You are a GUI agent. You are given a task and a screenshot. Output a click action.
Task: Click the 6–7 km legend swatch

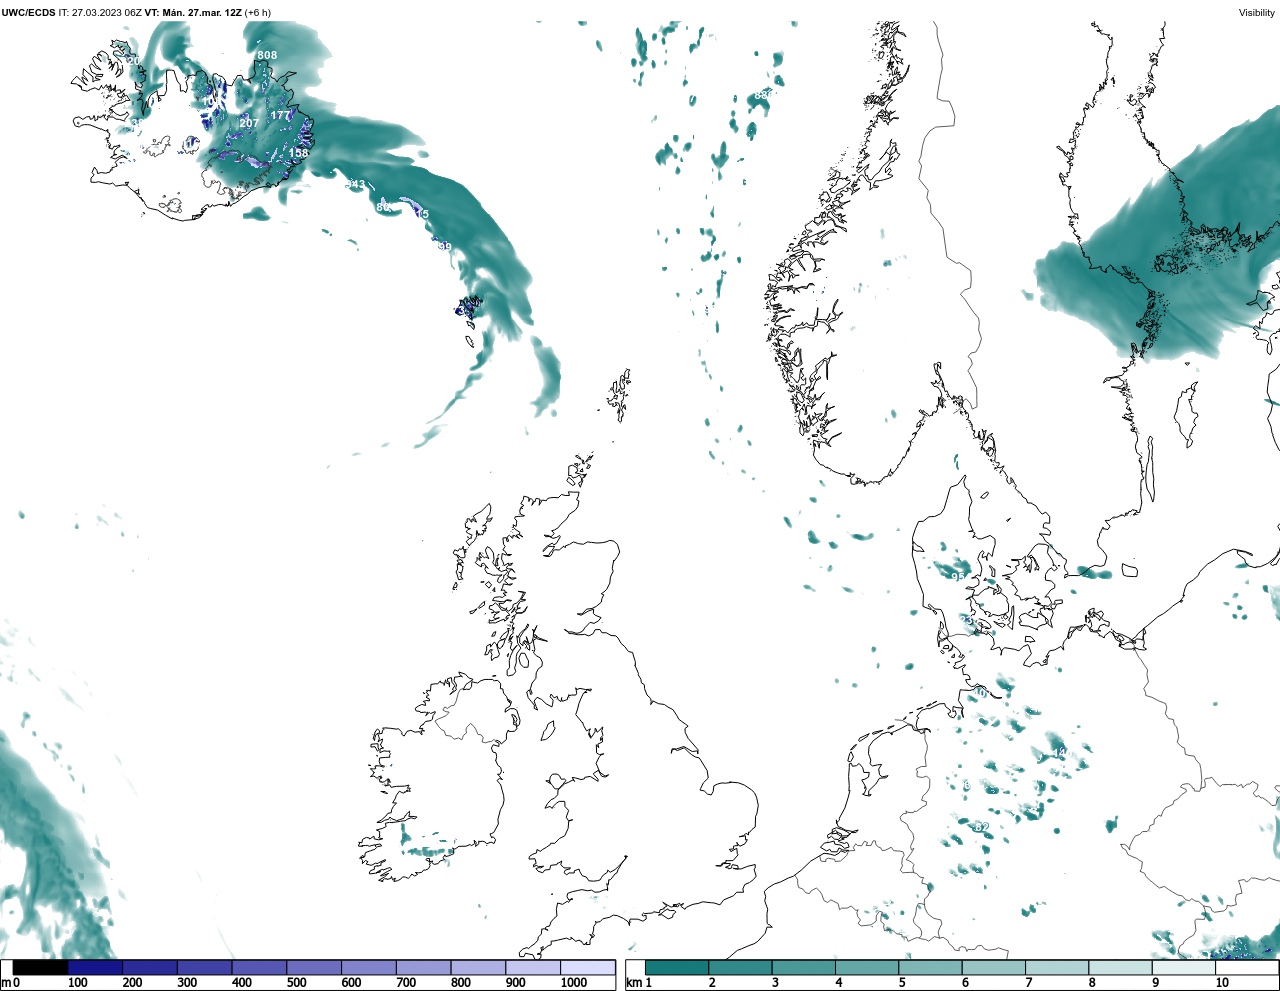pyautogui.click(x=993, y=967)
